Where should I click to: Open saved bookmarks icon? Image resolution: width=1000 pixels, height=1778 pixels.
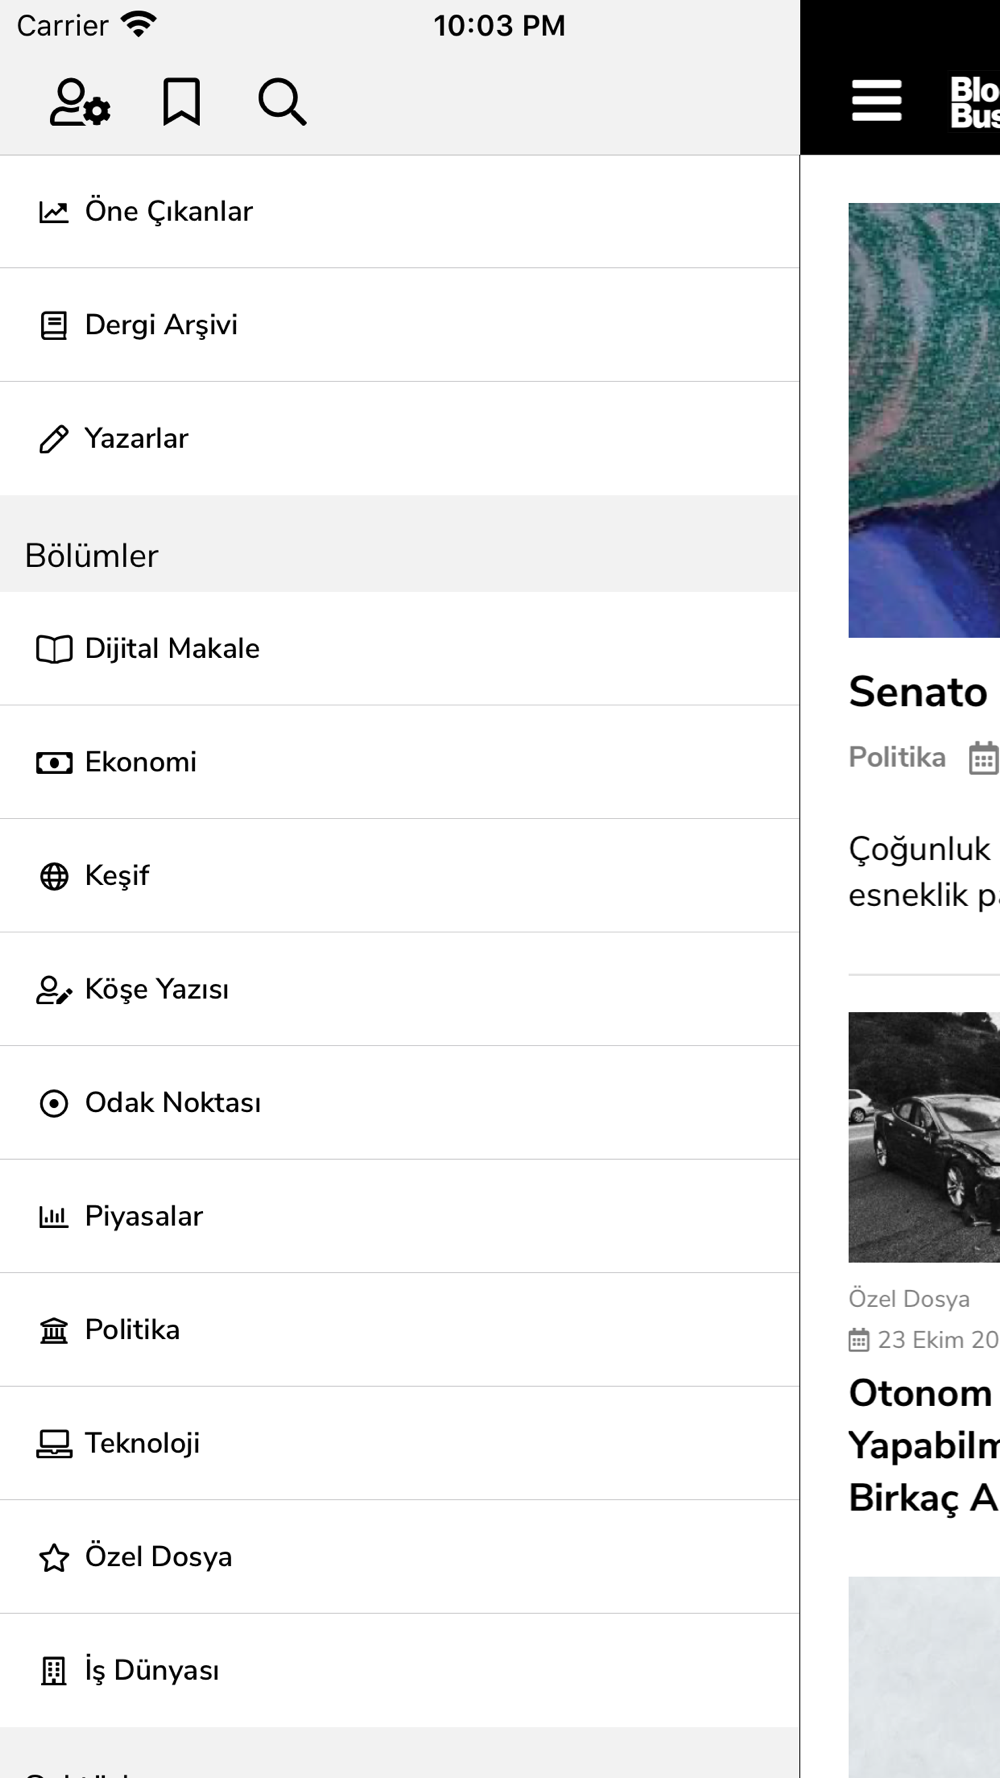click(x=181, y=102)
